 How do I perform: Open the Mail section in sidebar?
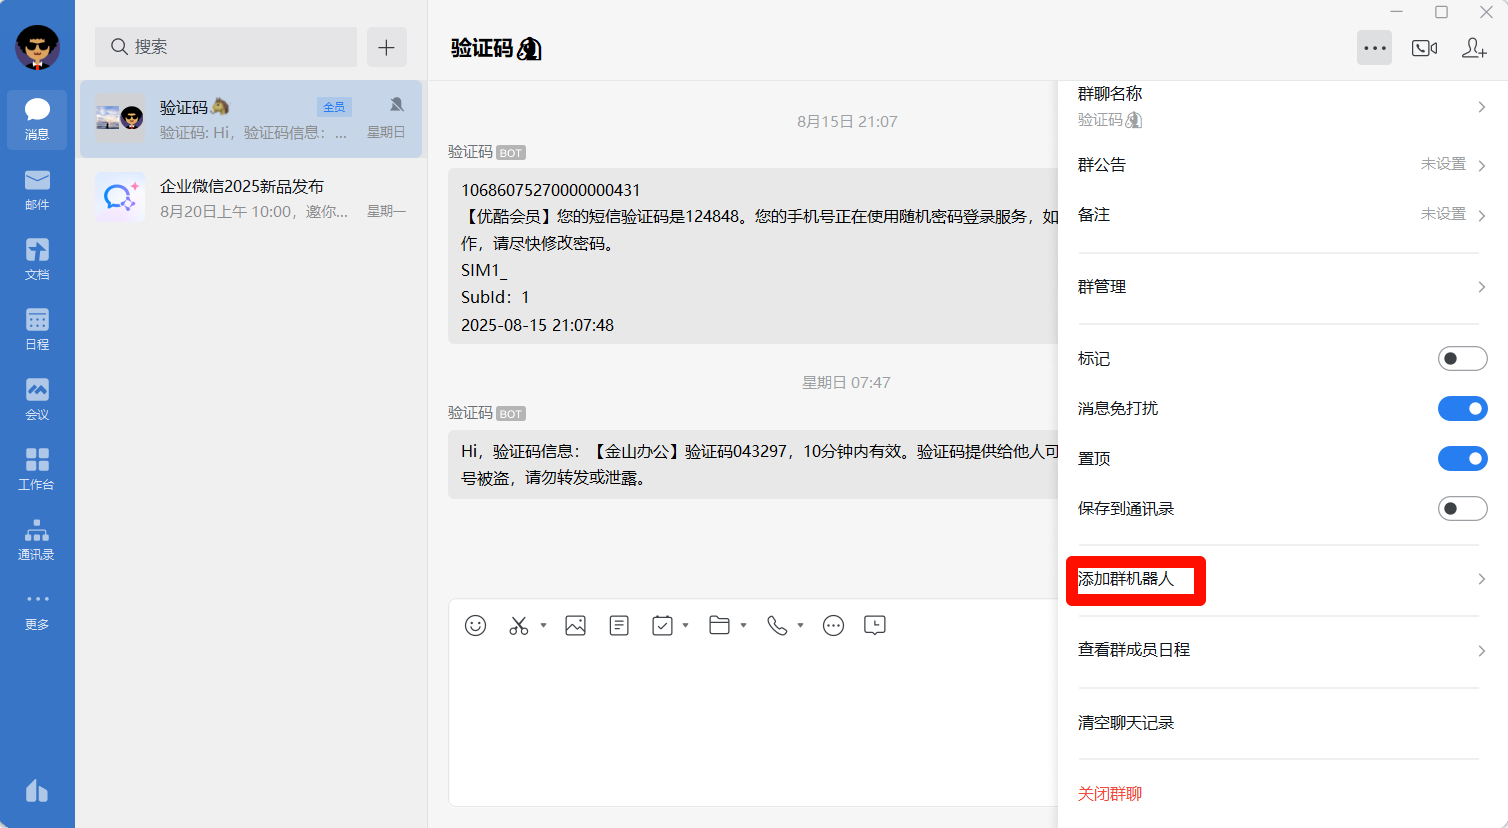pos(37,189)
